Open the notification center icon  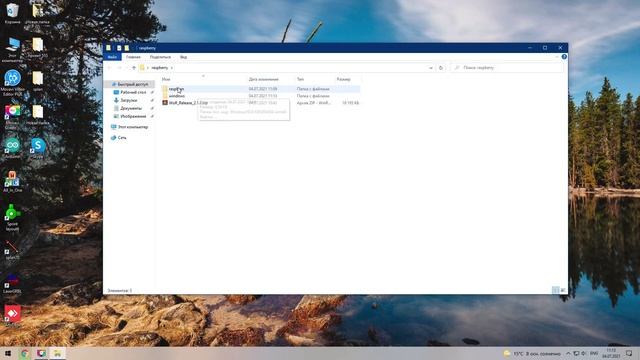[x=629, y=353]
